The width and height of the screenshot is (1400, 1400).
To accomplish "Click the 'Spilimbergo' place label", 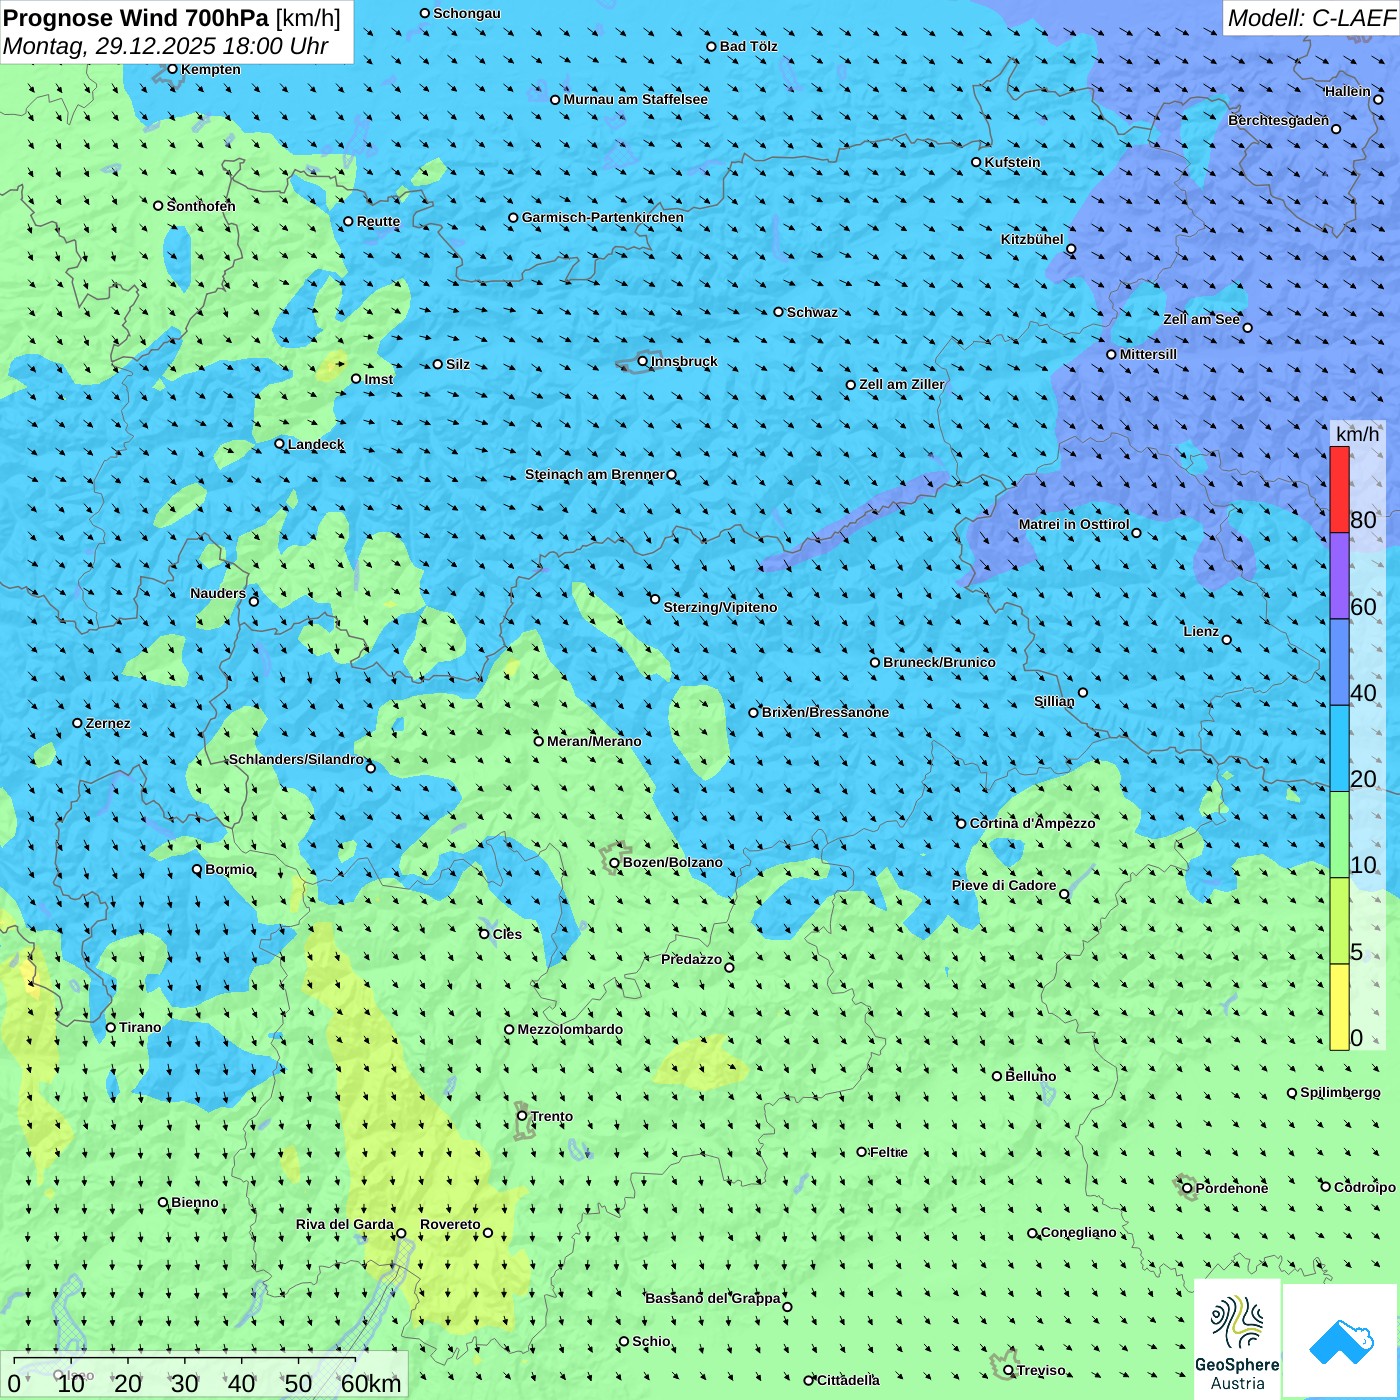I will coord(1340,1093).
